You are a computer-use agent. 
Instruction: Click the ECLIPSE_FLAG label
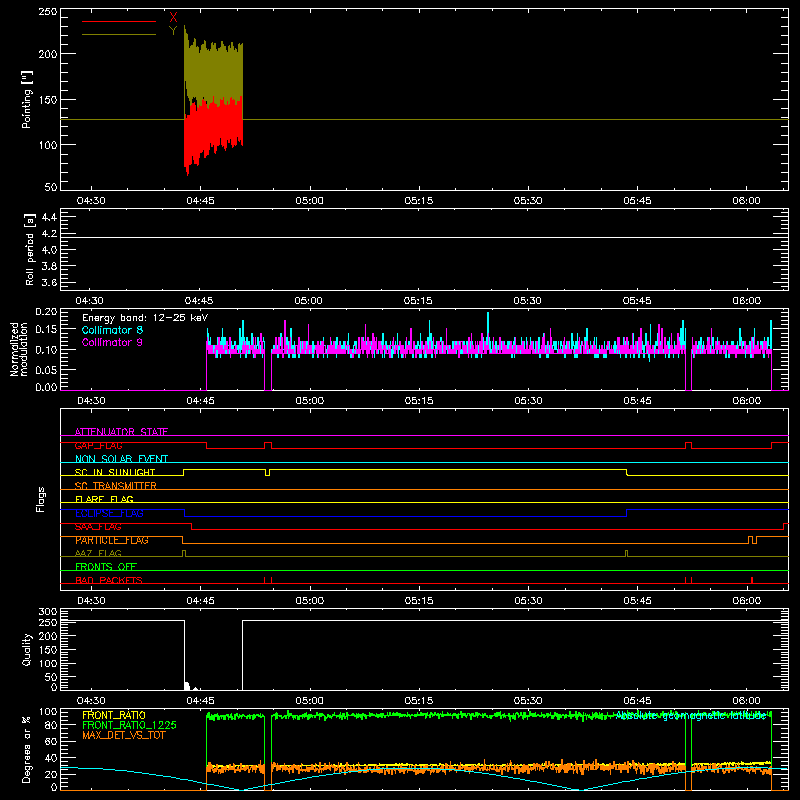(x=109, y=513)
